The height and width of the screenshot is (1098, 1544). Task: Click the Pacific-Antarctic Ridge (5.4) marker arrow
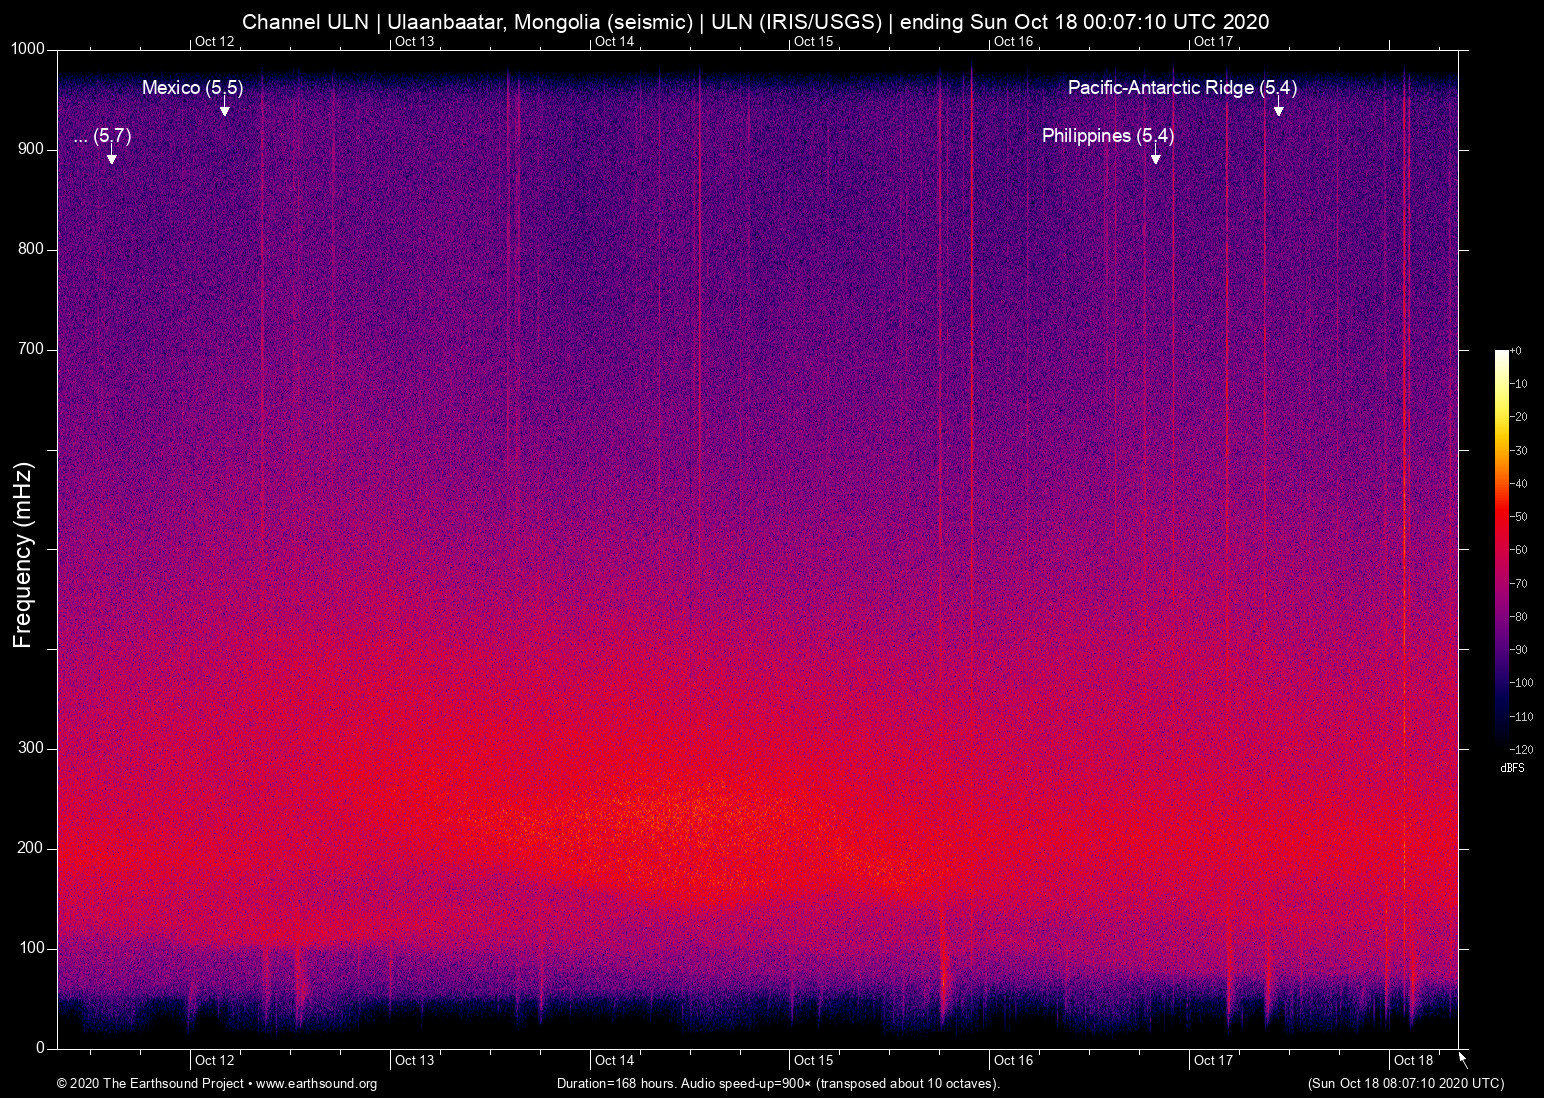point(1277,110)
